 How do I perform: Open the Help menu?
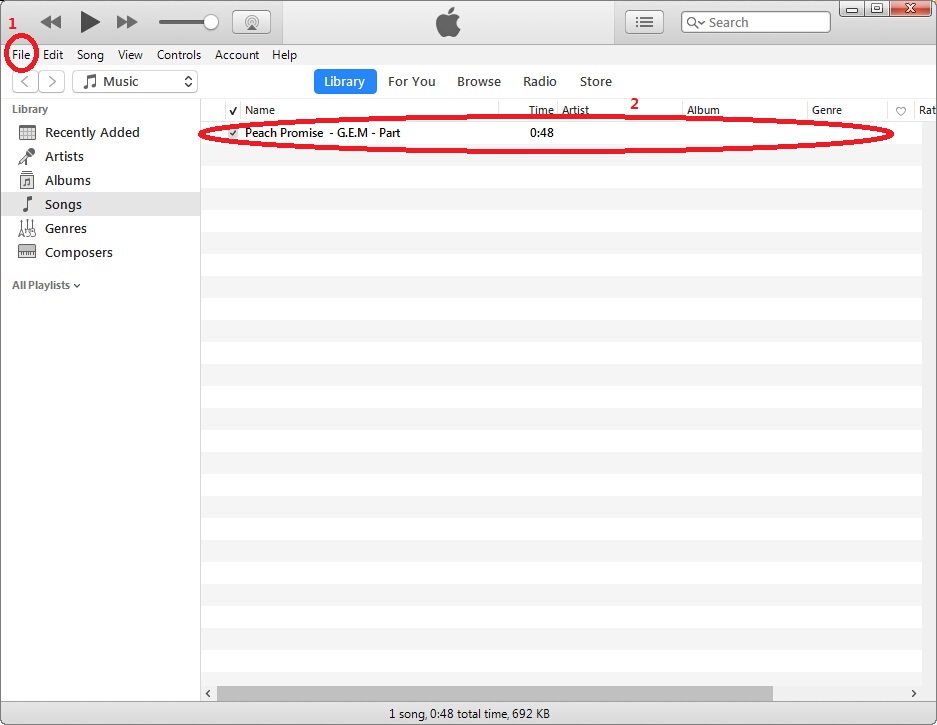(x=284, y=55)
